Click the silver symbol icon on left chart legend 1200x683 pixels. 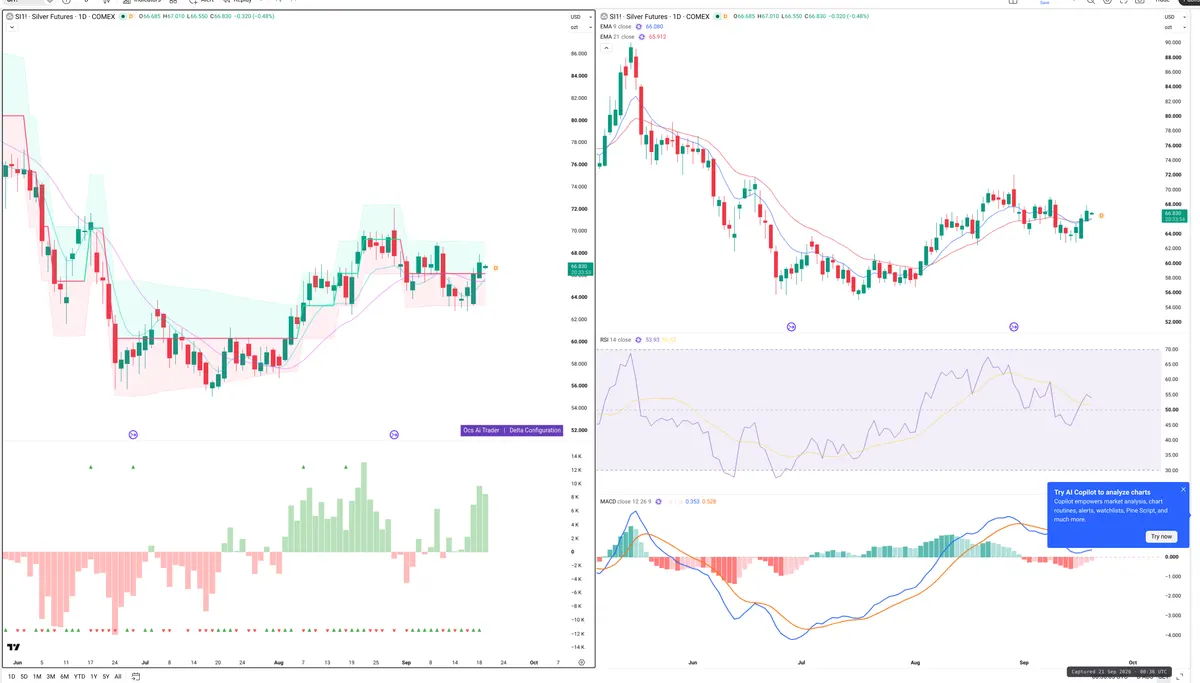click(10, 17)
